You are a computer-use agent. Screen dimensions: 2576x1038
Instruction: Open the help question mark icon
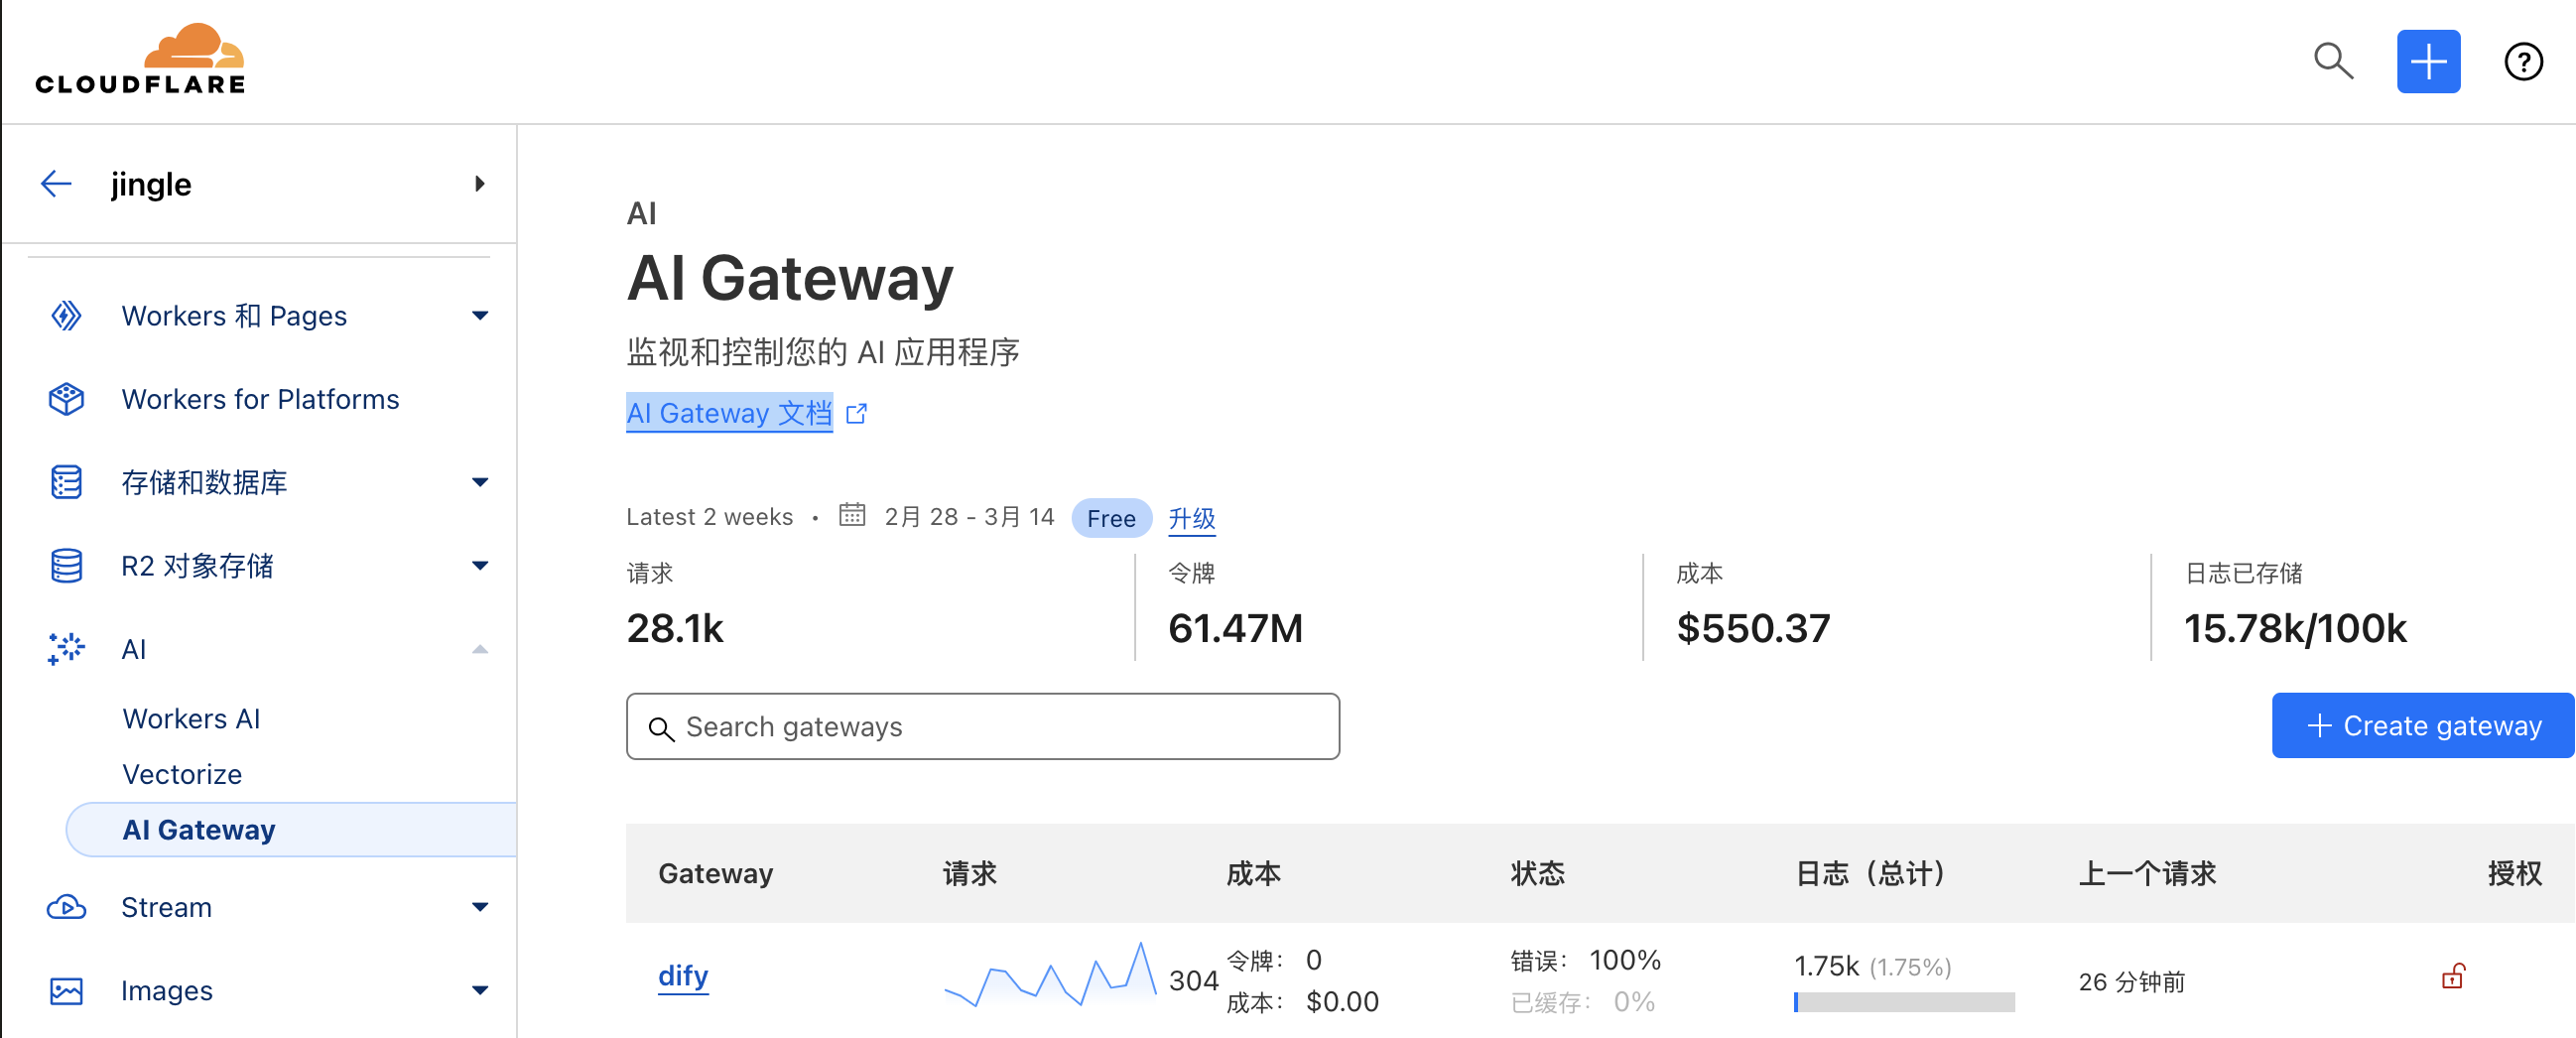(2523, 61)
